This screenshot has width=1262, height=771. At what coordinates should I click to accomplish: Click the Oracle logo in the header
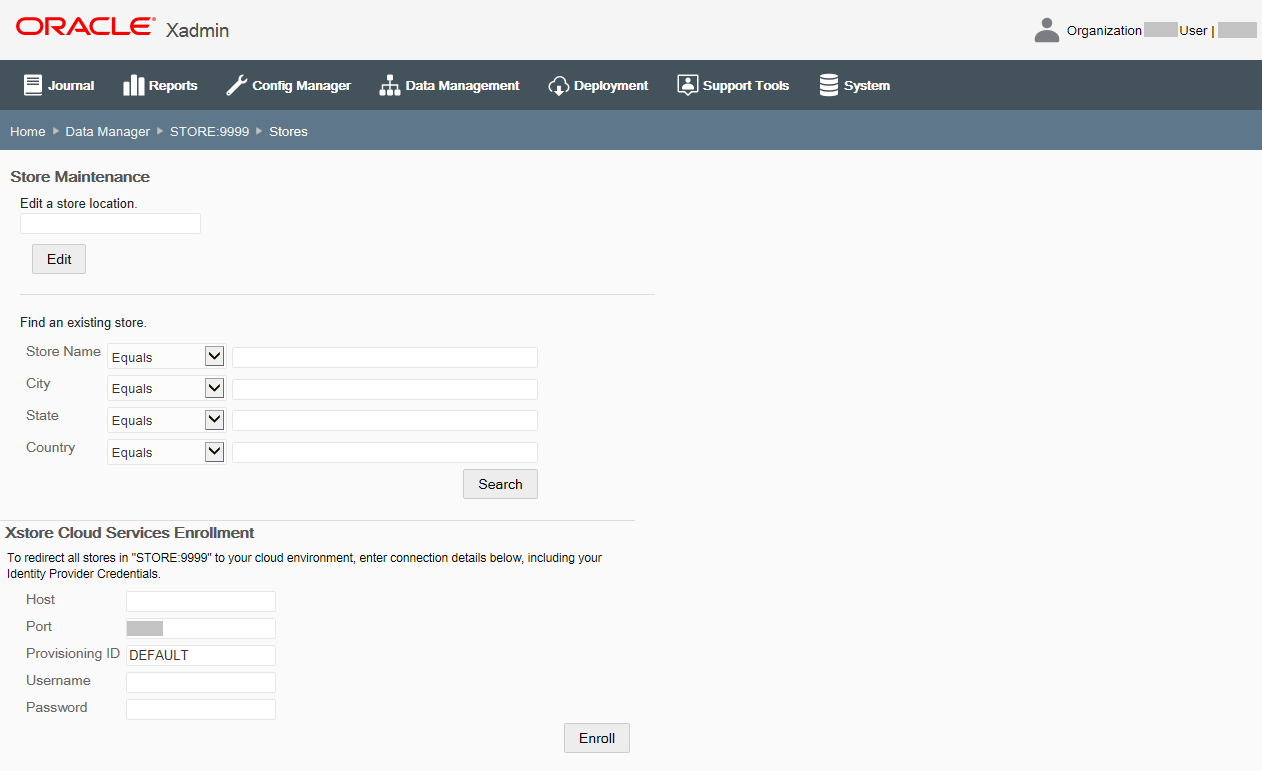pyautogui.click(x=84, y=26)
